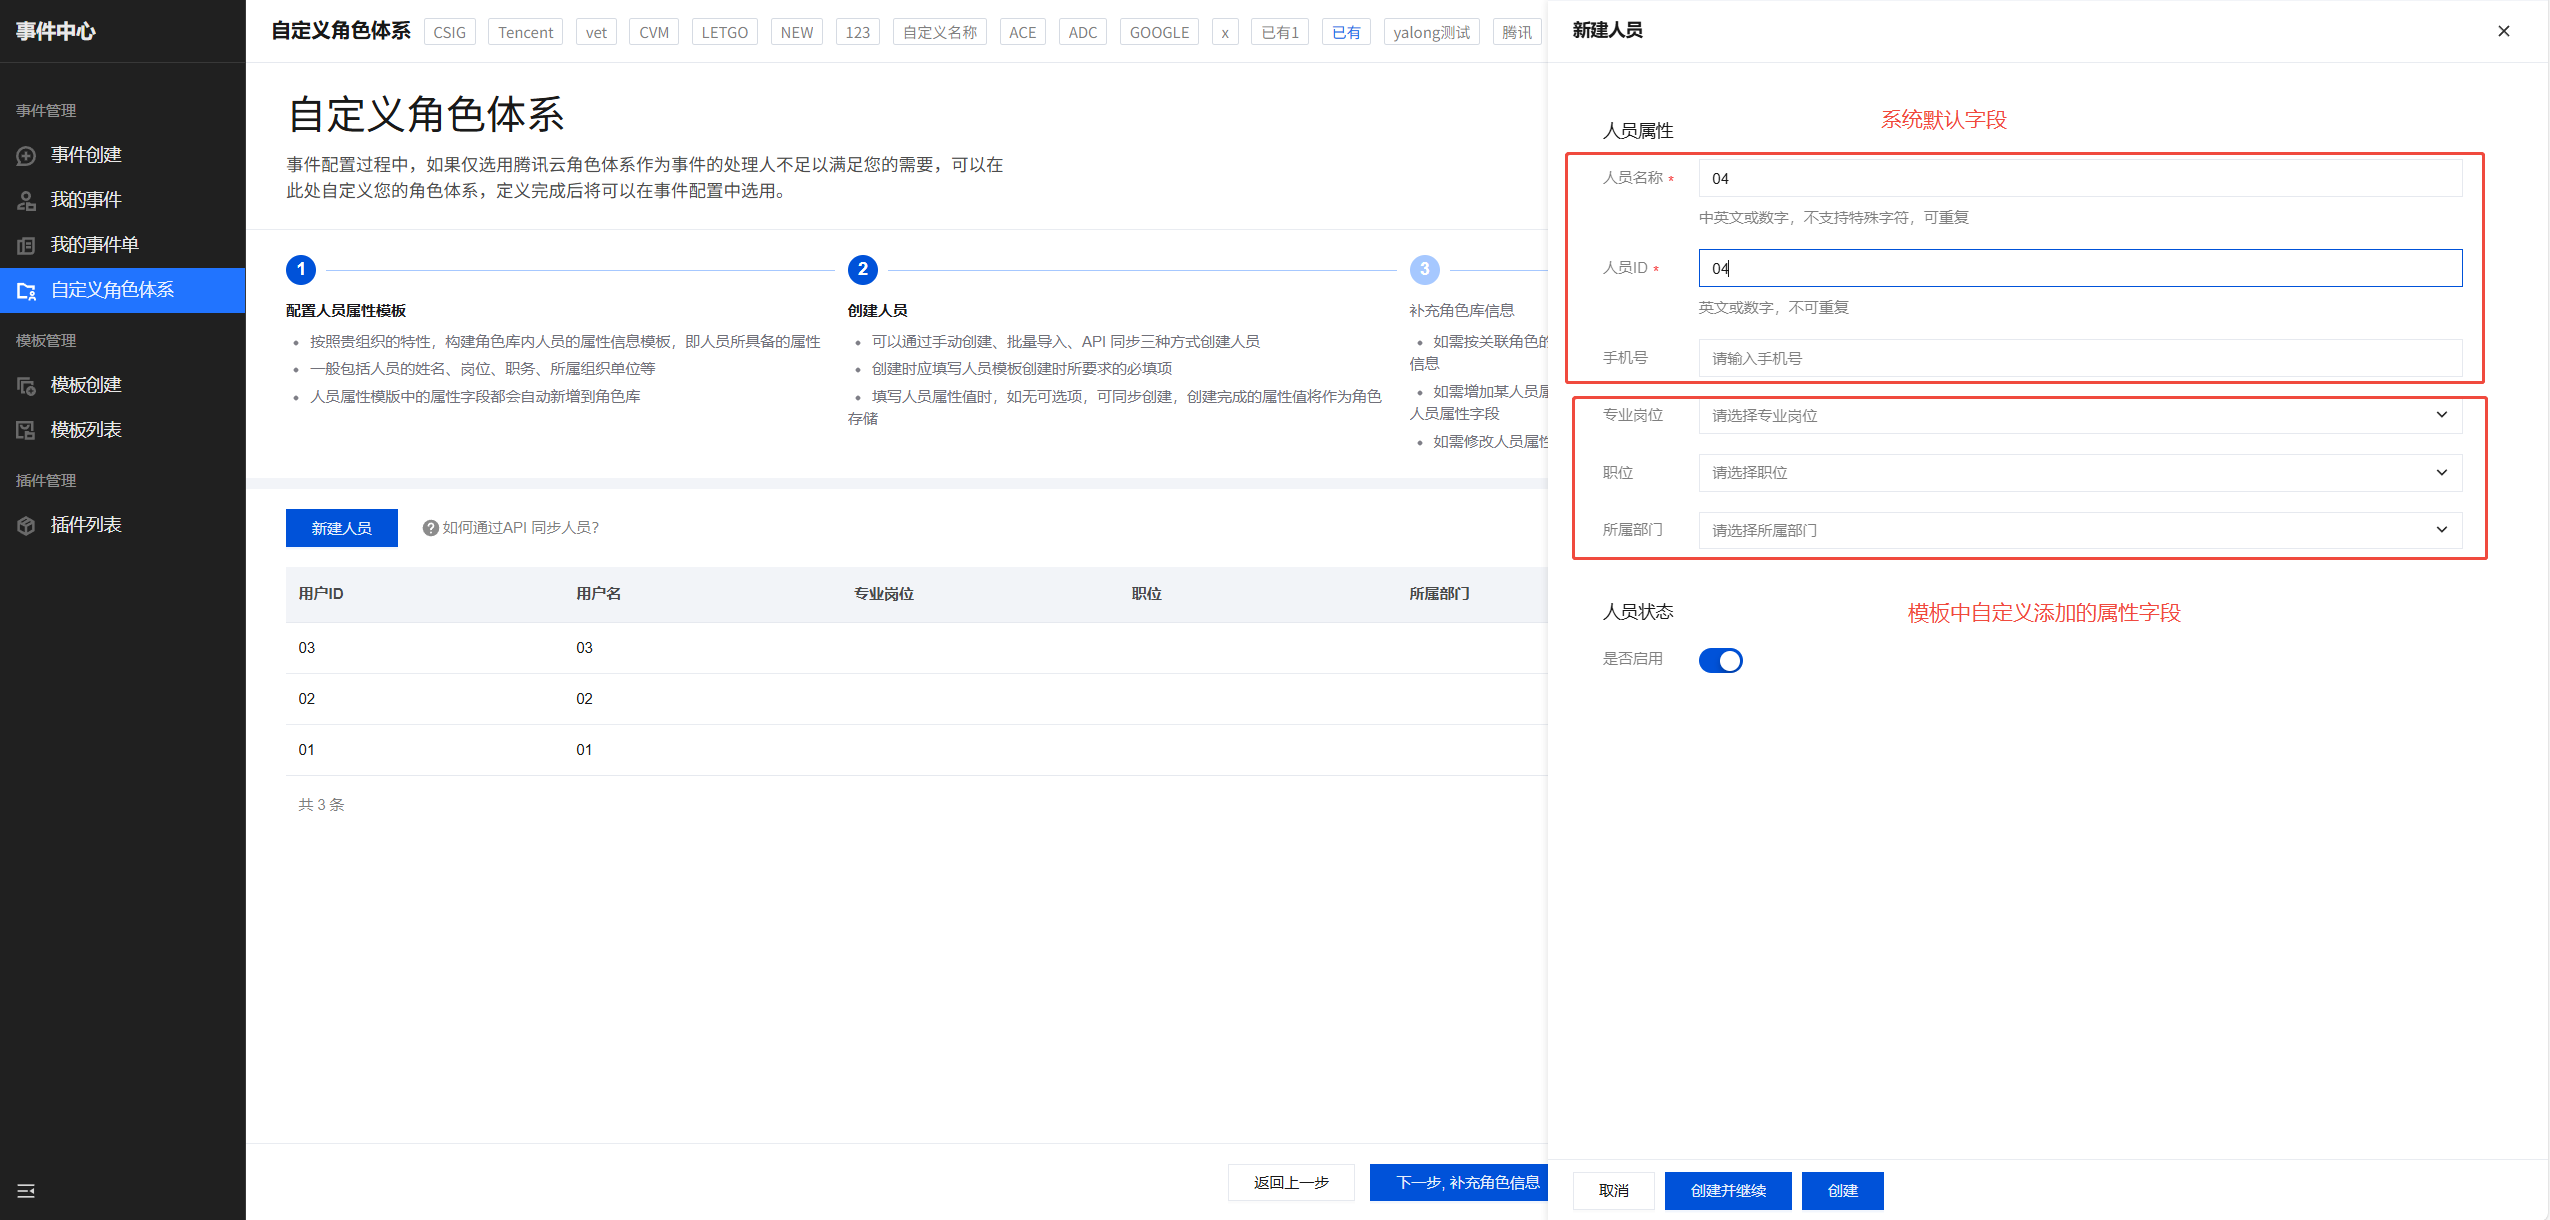
Task: Click the 事件创建 sidebar icon
Action: [x=27, y=156]
